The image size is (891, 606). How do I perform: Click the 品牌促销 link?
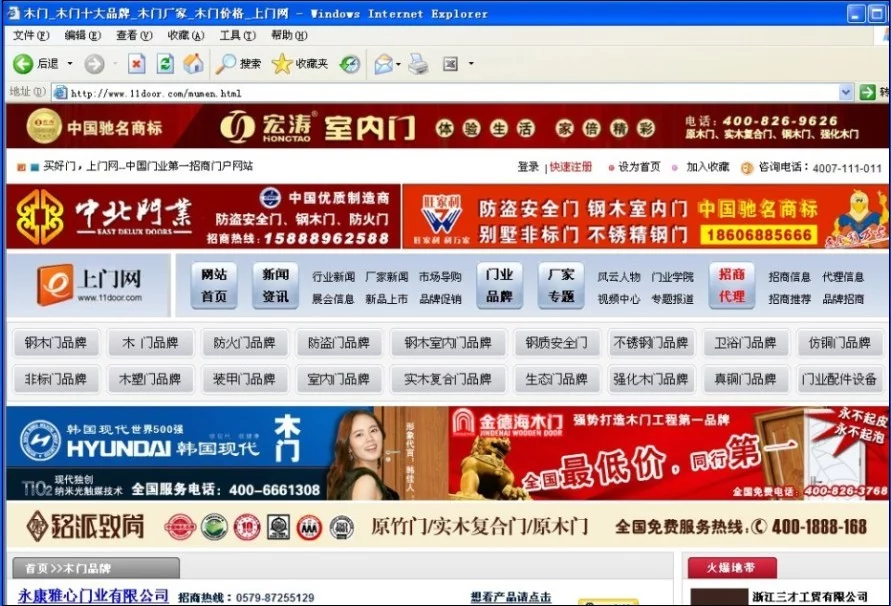click(440, 298)
